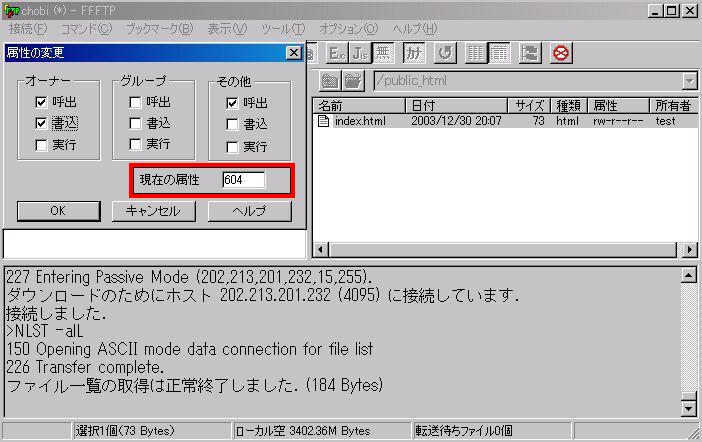
Task: Click the キャンセル (Cancel) button
Action: [153, 211]
